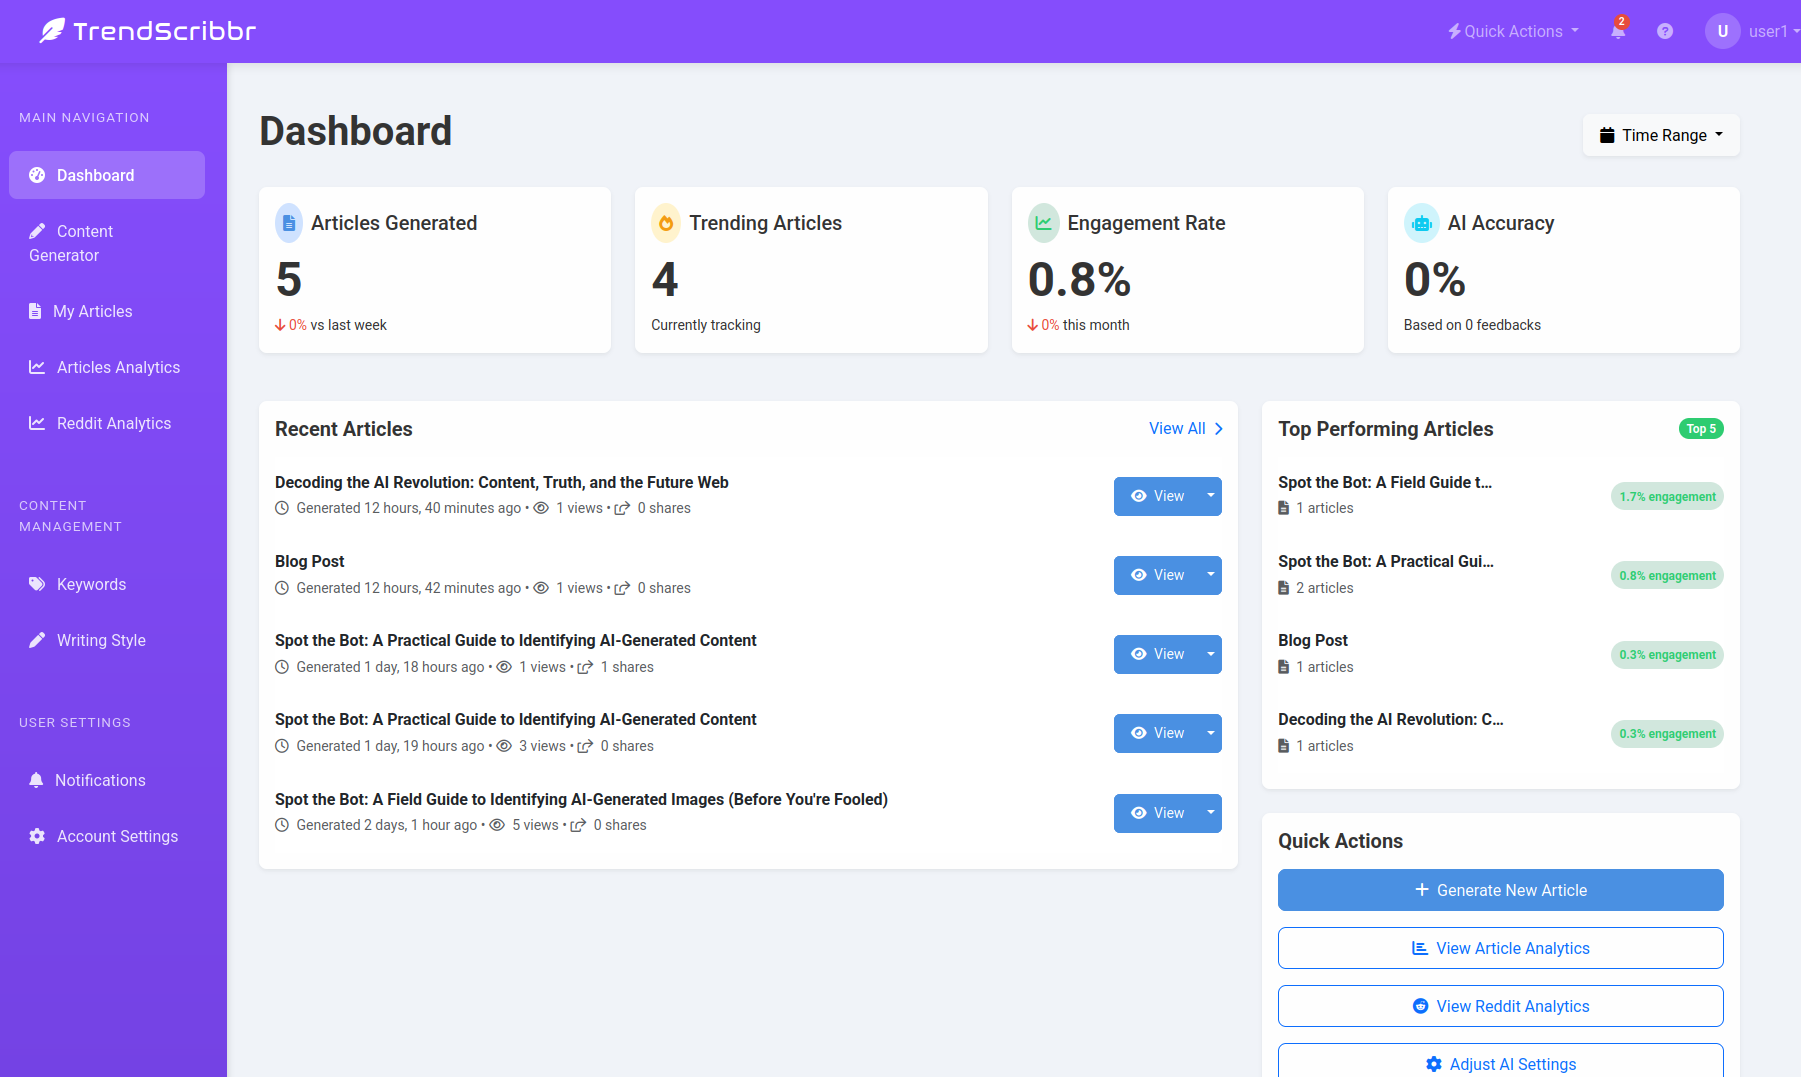Viewport: 1801px width, 1077px height.
Task: Click the TrendScribbr logo
Action: tap(146, 30)
